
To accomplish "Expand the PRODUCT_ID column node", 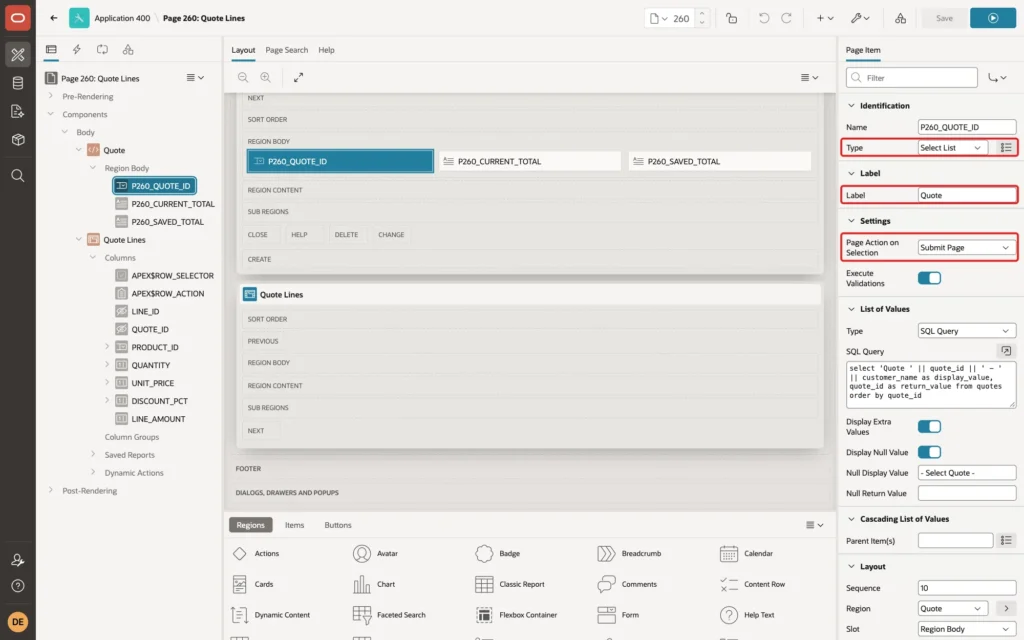I will tap(107, 347).
